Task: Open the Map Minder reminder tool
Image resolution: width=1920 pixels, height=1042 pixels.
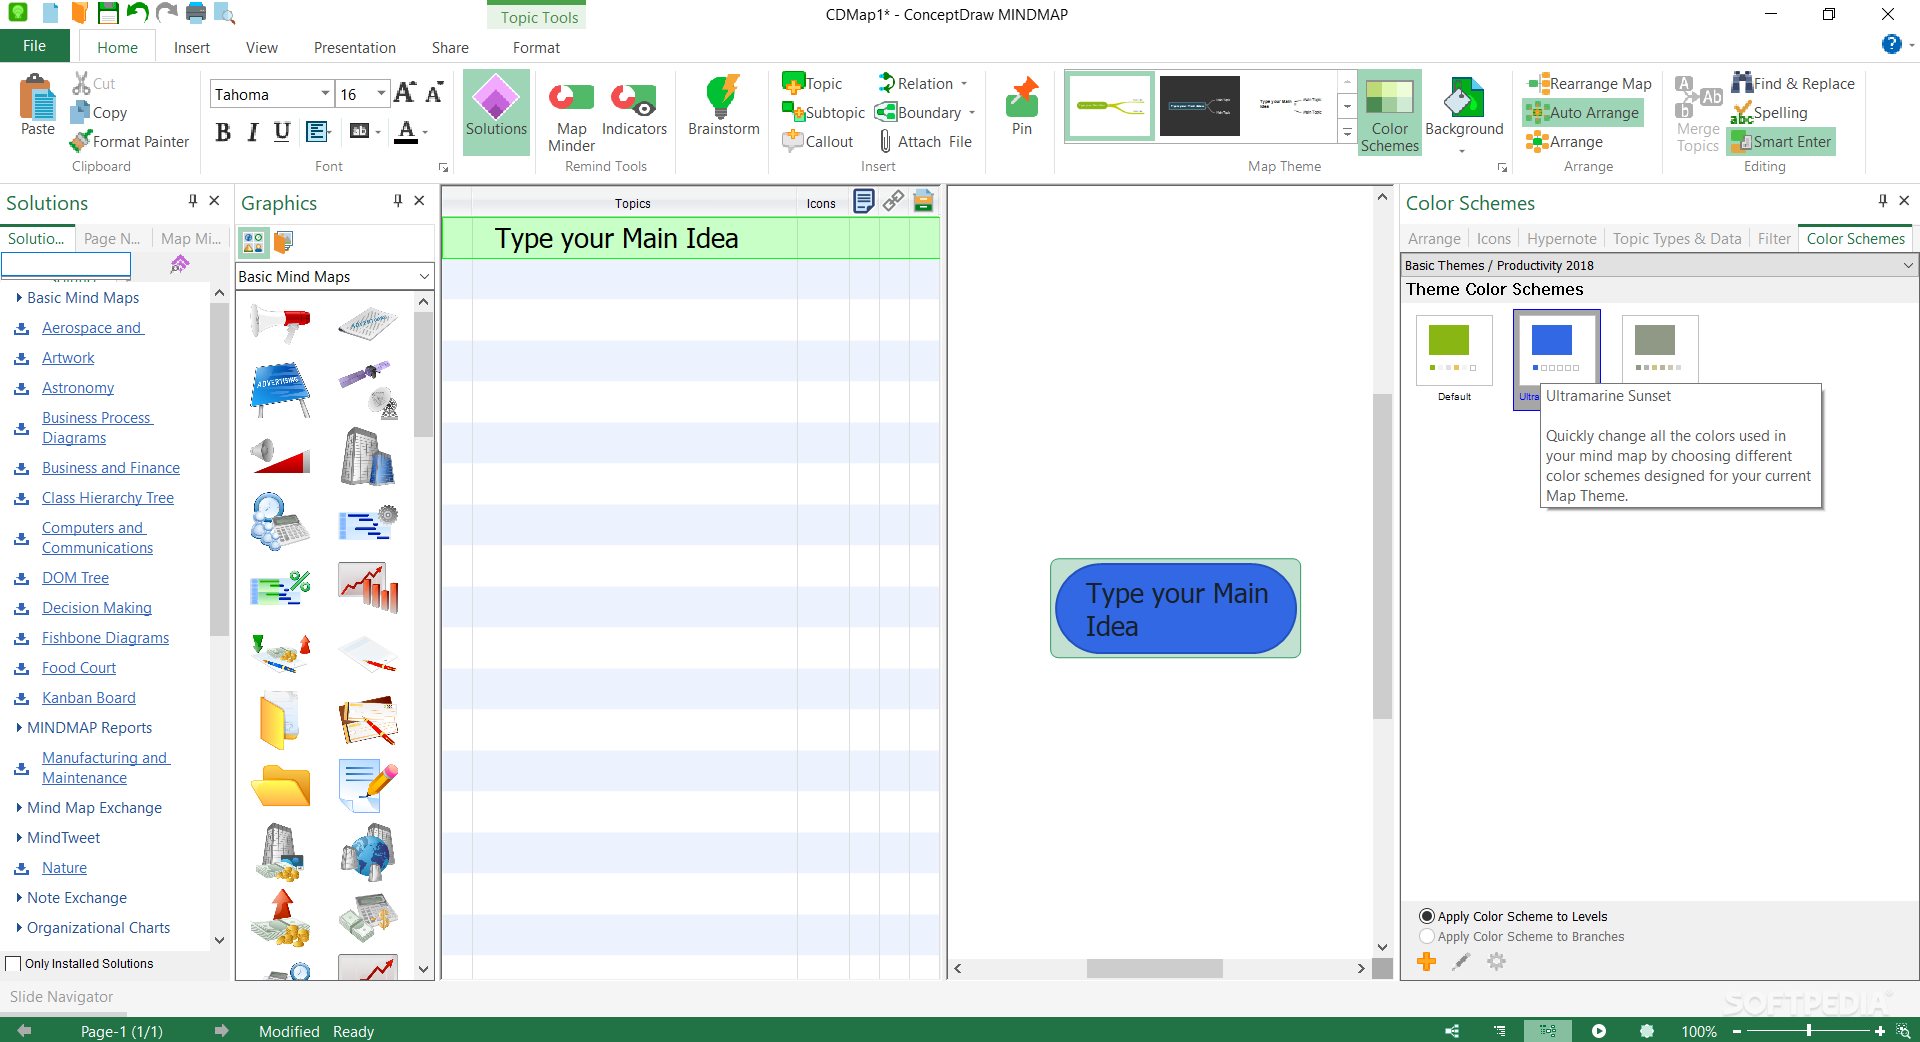Action: coord(572,116)
